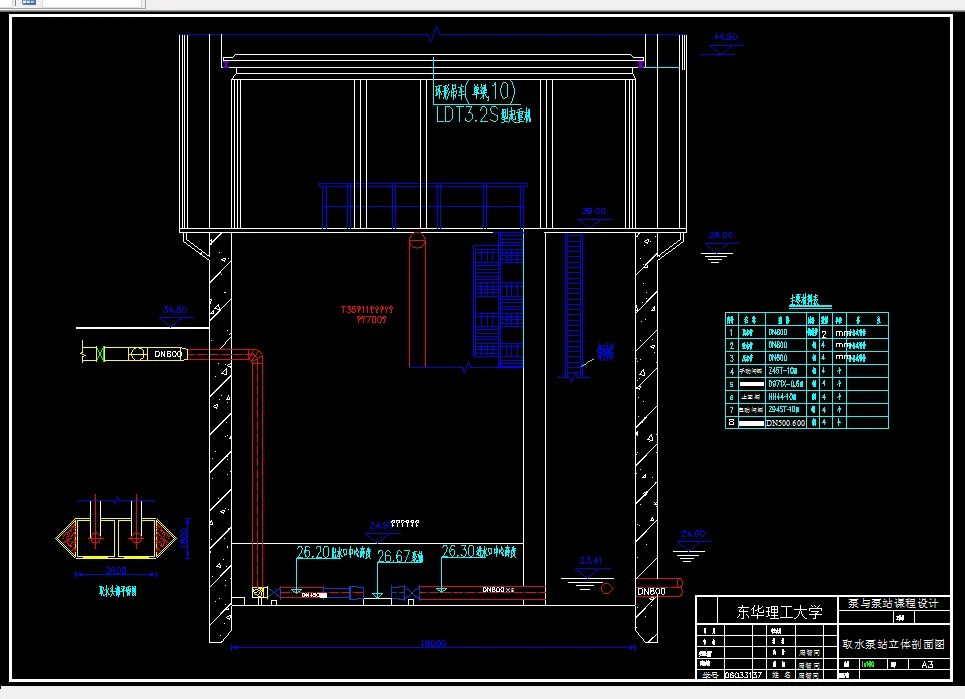Select the red text annotation beside the vertical pipe
This screenshot has width=965, height=699.
(367, 314)
